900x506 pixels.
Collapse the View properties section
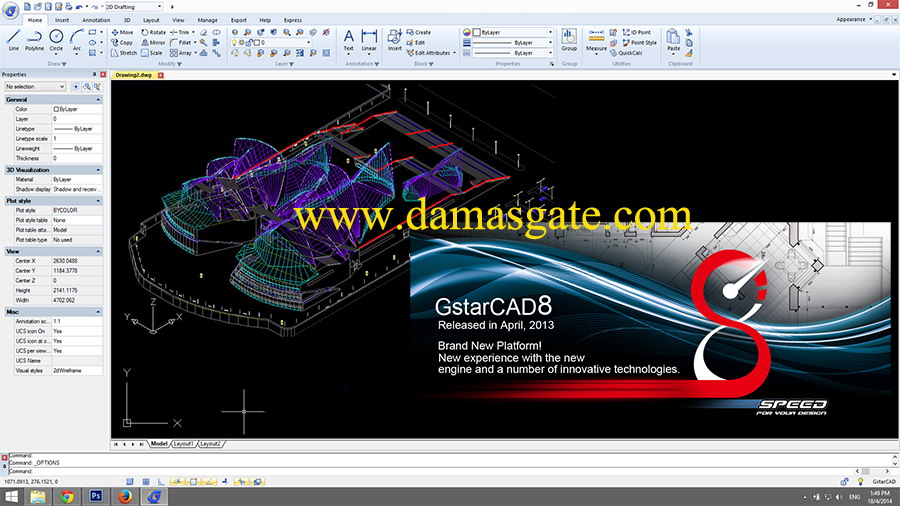(x=98, y=251)
